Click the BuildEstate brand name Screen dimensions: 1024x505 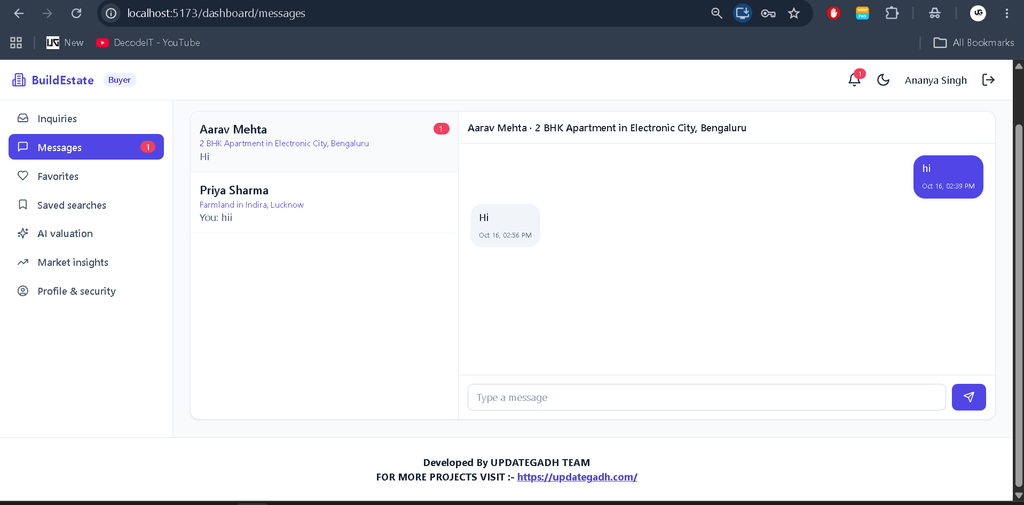(63, 80)
